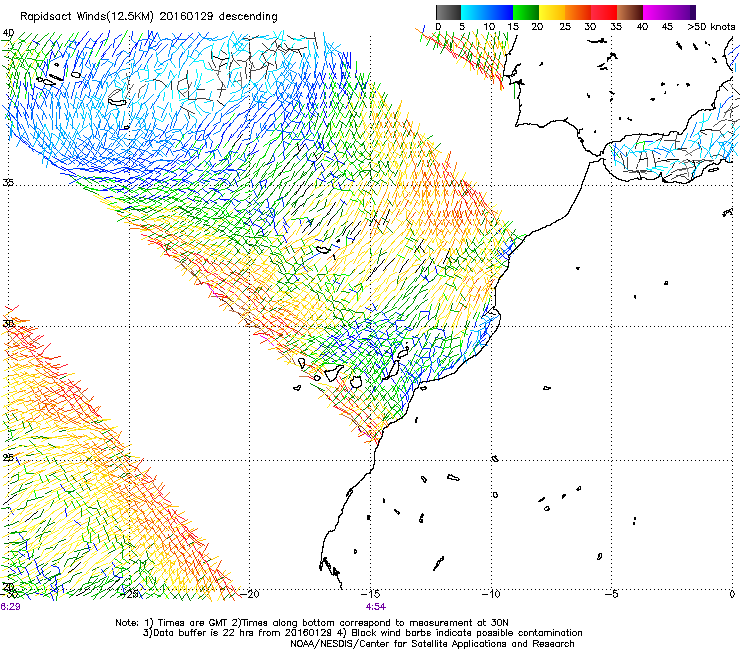Click the NOAA/NESDIS credit line

tap(432, 643)
